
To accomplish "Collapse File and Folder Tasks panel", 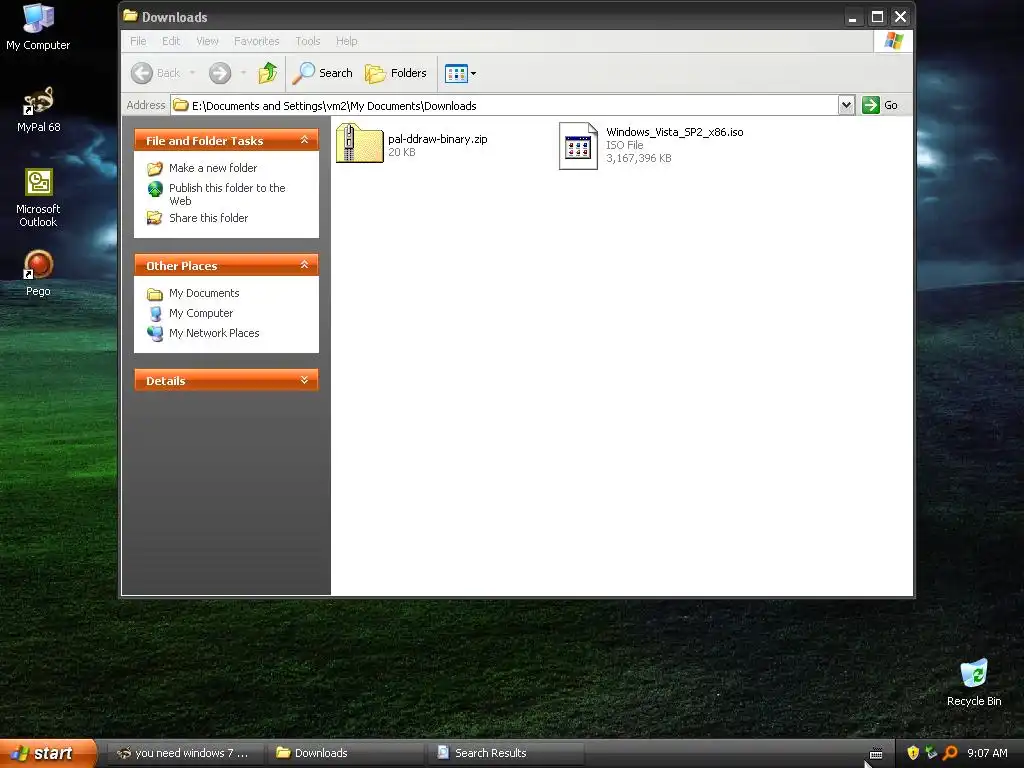I will 304,140.
